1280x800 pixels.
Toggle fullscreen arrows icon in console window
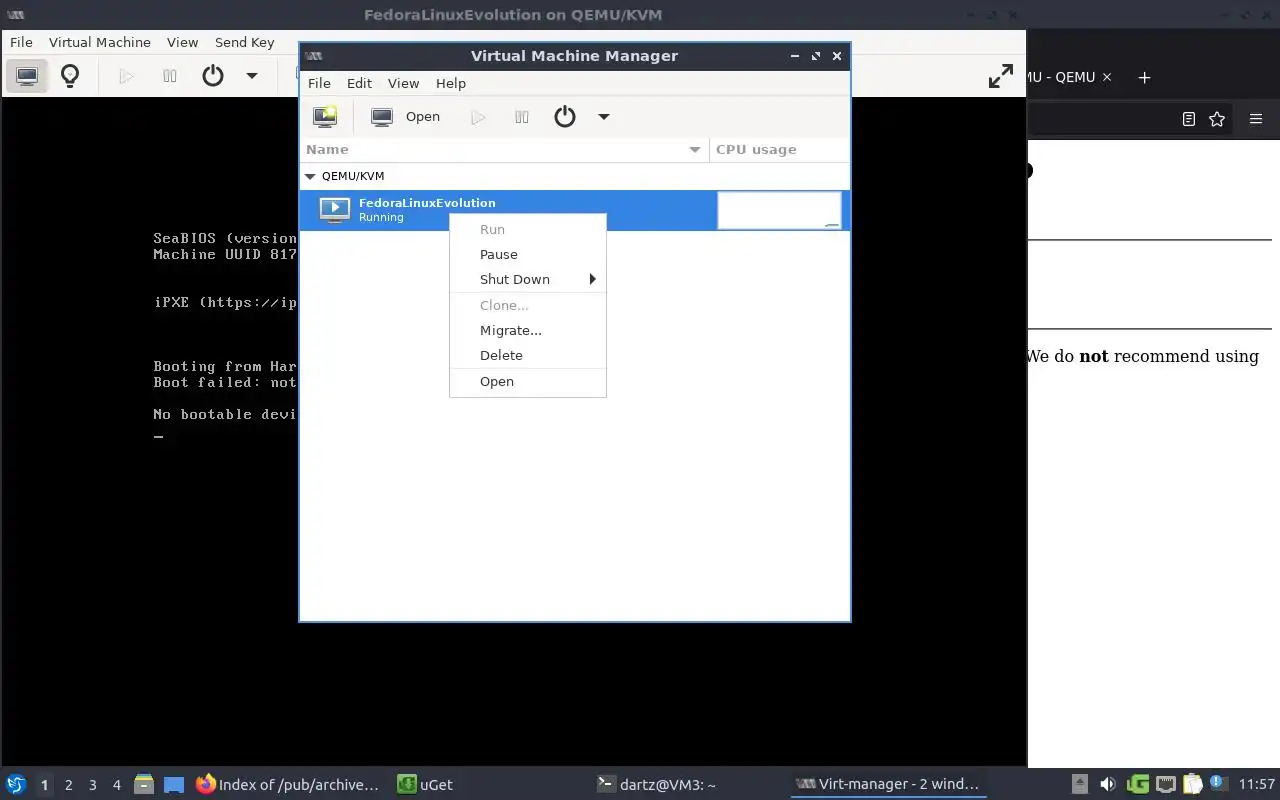coord(1001,76)
